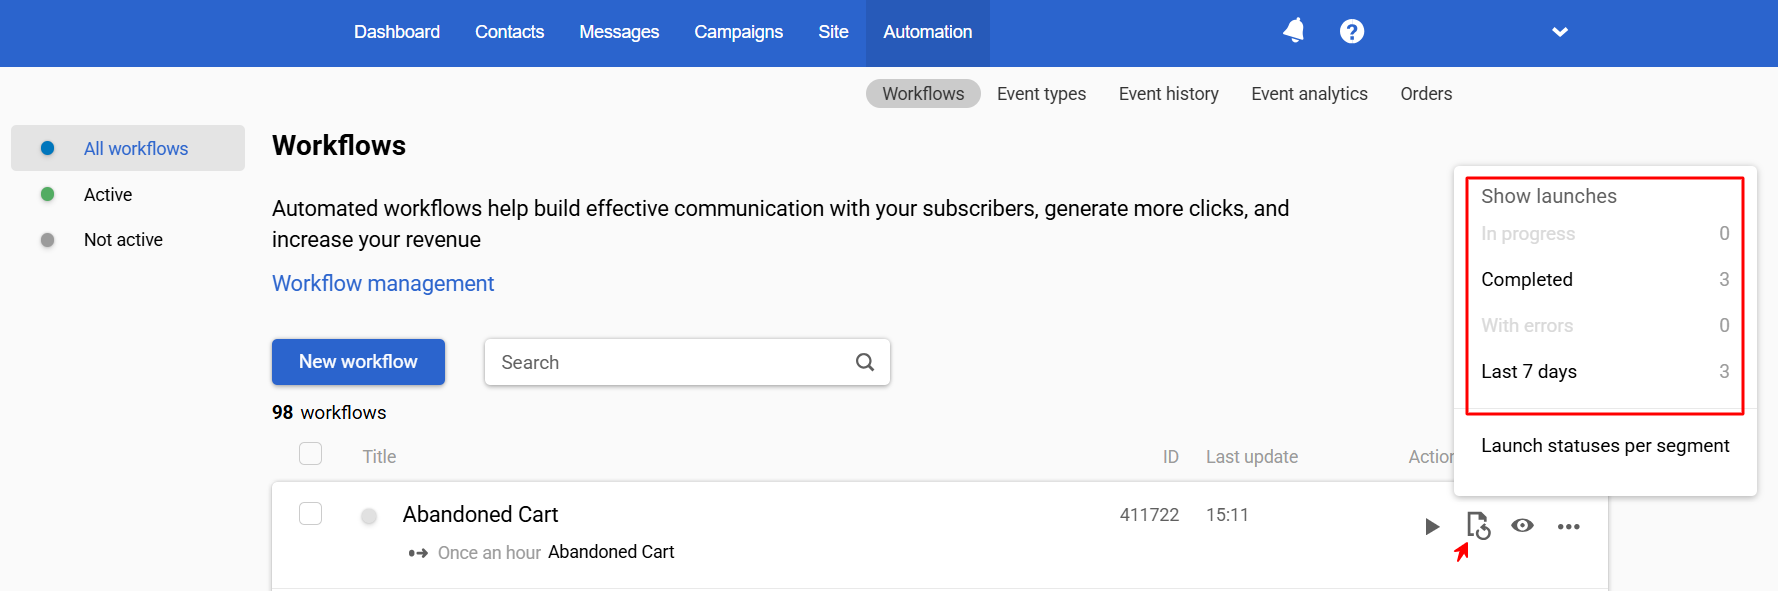Click the workflow ID 411722
This screenshot has height=591, width=1778.
pos(1149,514)
